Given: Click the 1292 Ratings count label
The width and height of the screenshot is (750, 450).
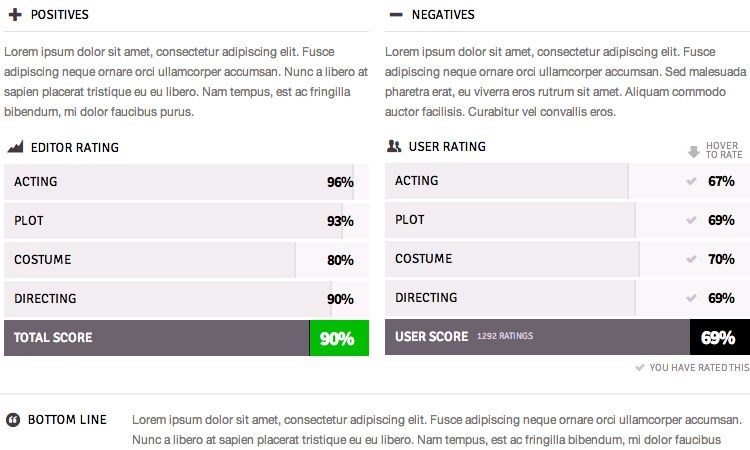Looking at the screenshot, I should click(505, 337).
